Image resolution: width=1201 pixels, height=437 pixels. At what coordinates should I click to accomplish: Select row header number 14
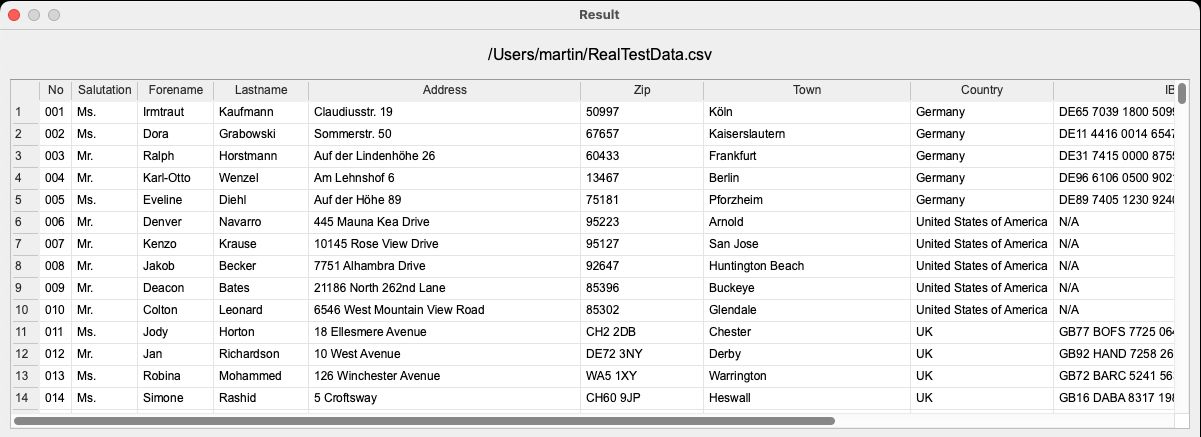(25, 398)
